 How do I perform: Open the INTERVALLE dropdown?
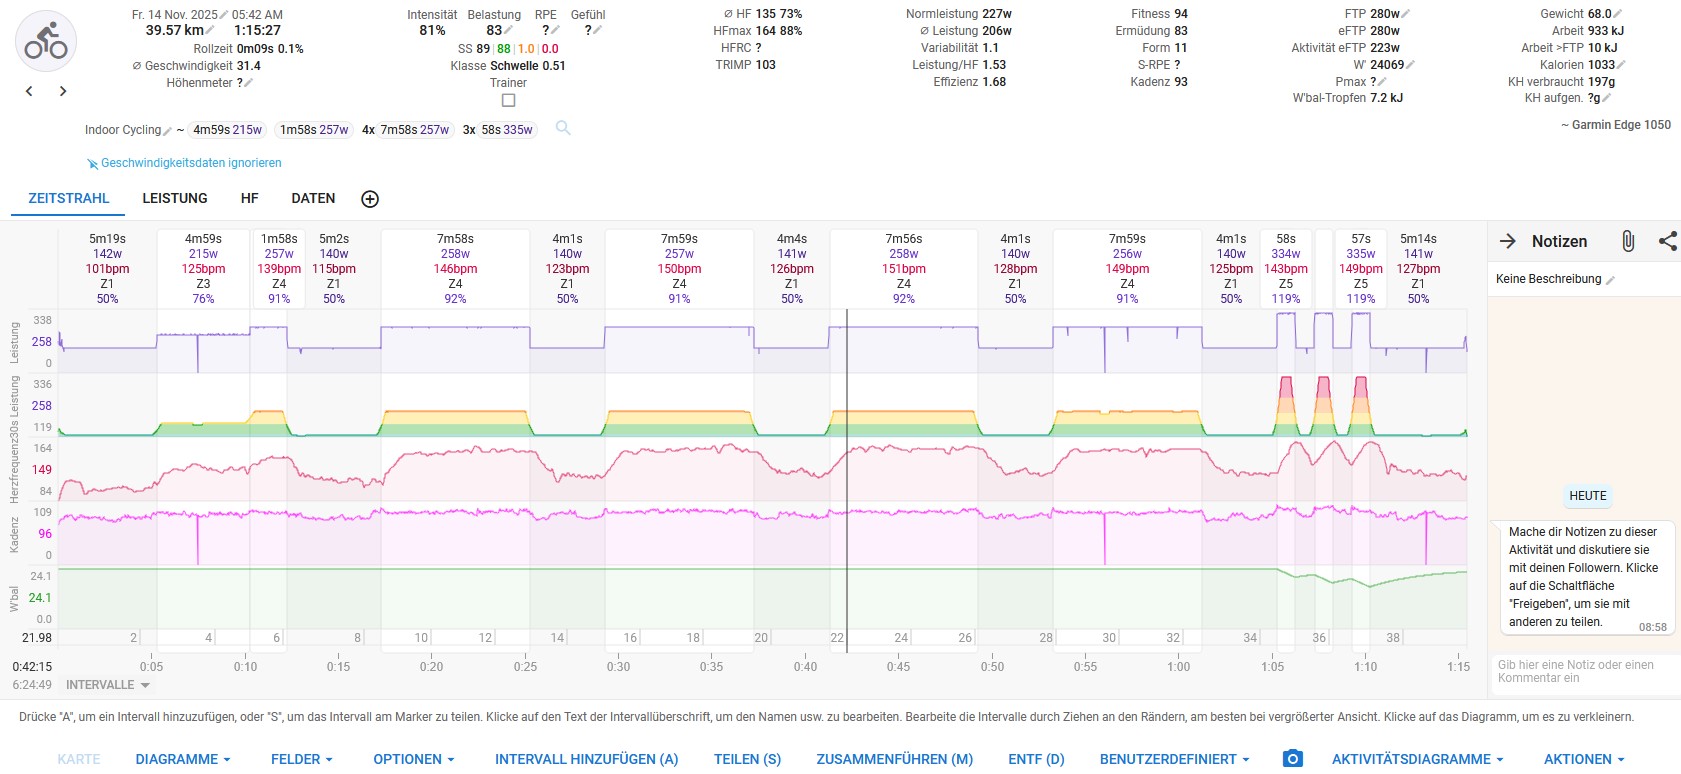[107, 685]
